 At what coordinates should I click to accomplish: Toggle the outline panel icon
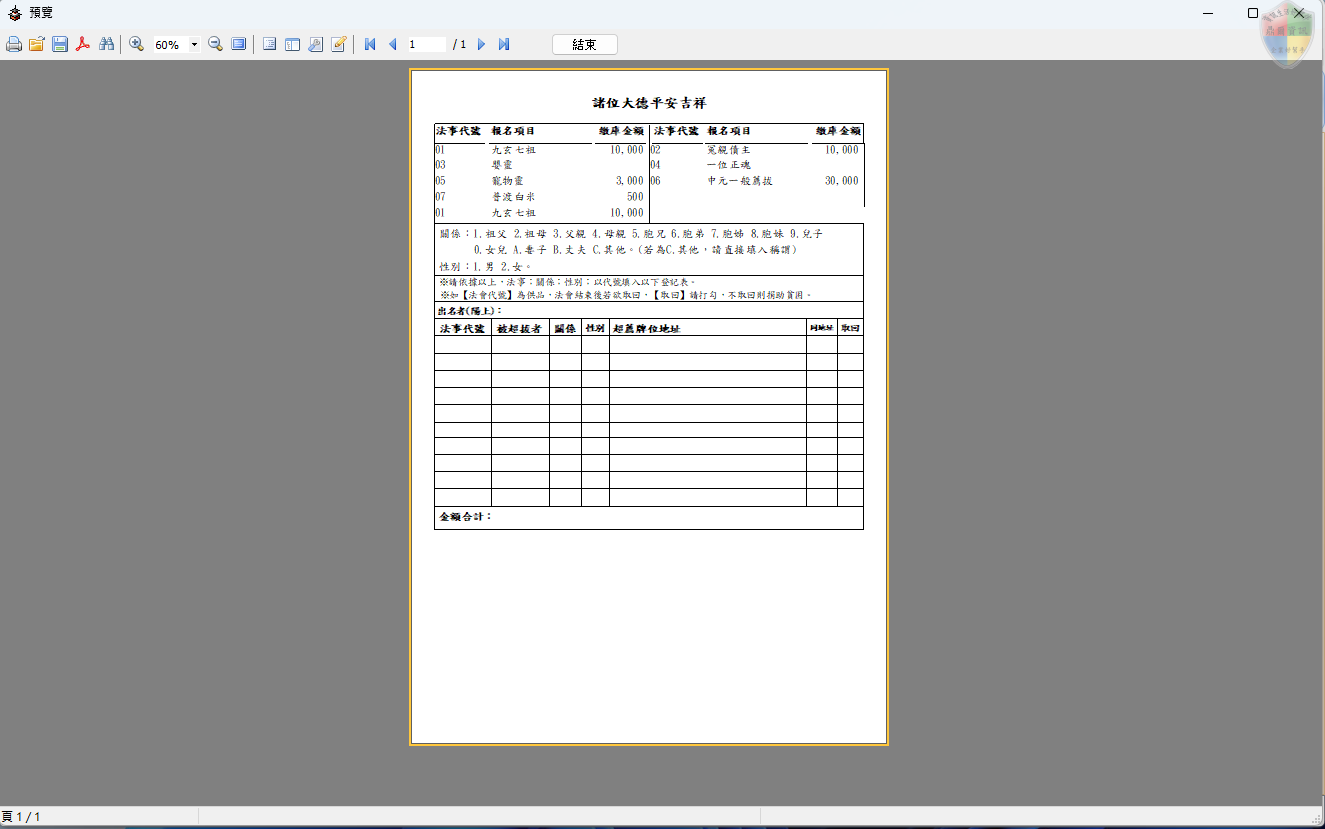[270, 45]
